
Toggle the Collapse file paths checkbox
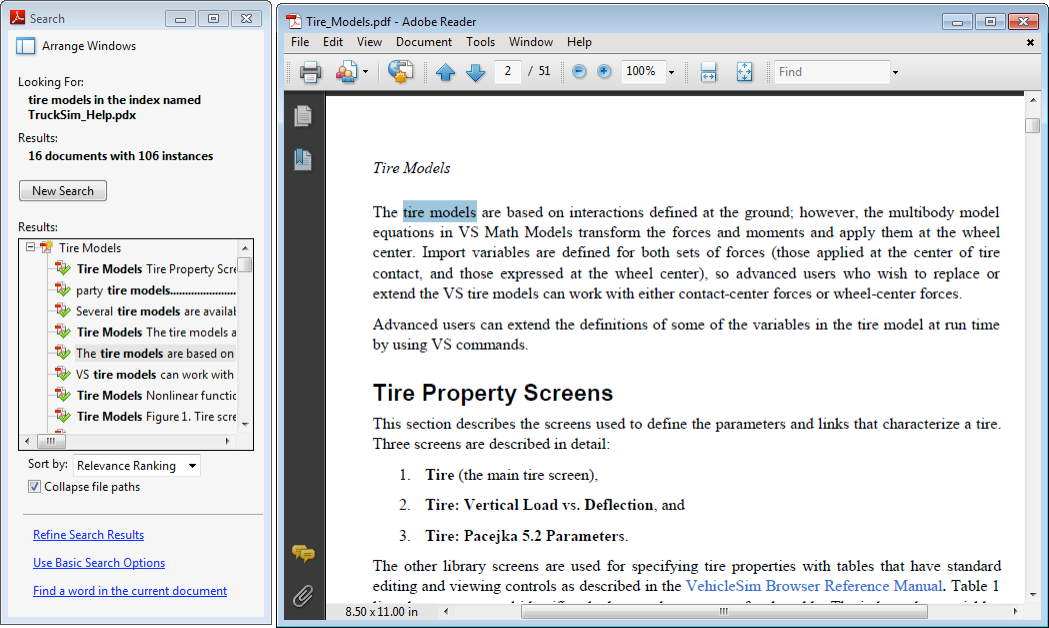click(x=34, y=487)
